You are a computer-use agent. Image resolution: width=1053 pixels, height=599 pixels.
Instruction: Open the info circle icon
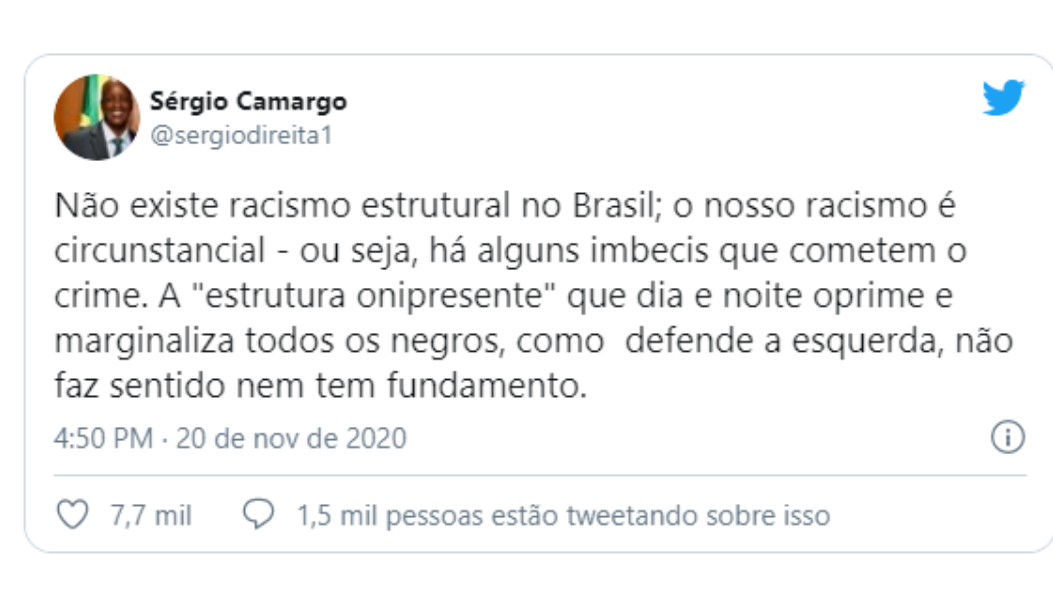click(x=1007, y=437)
